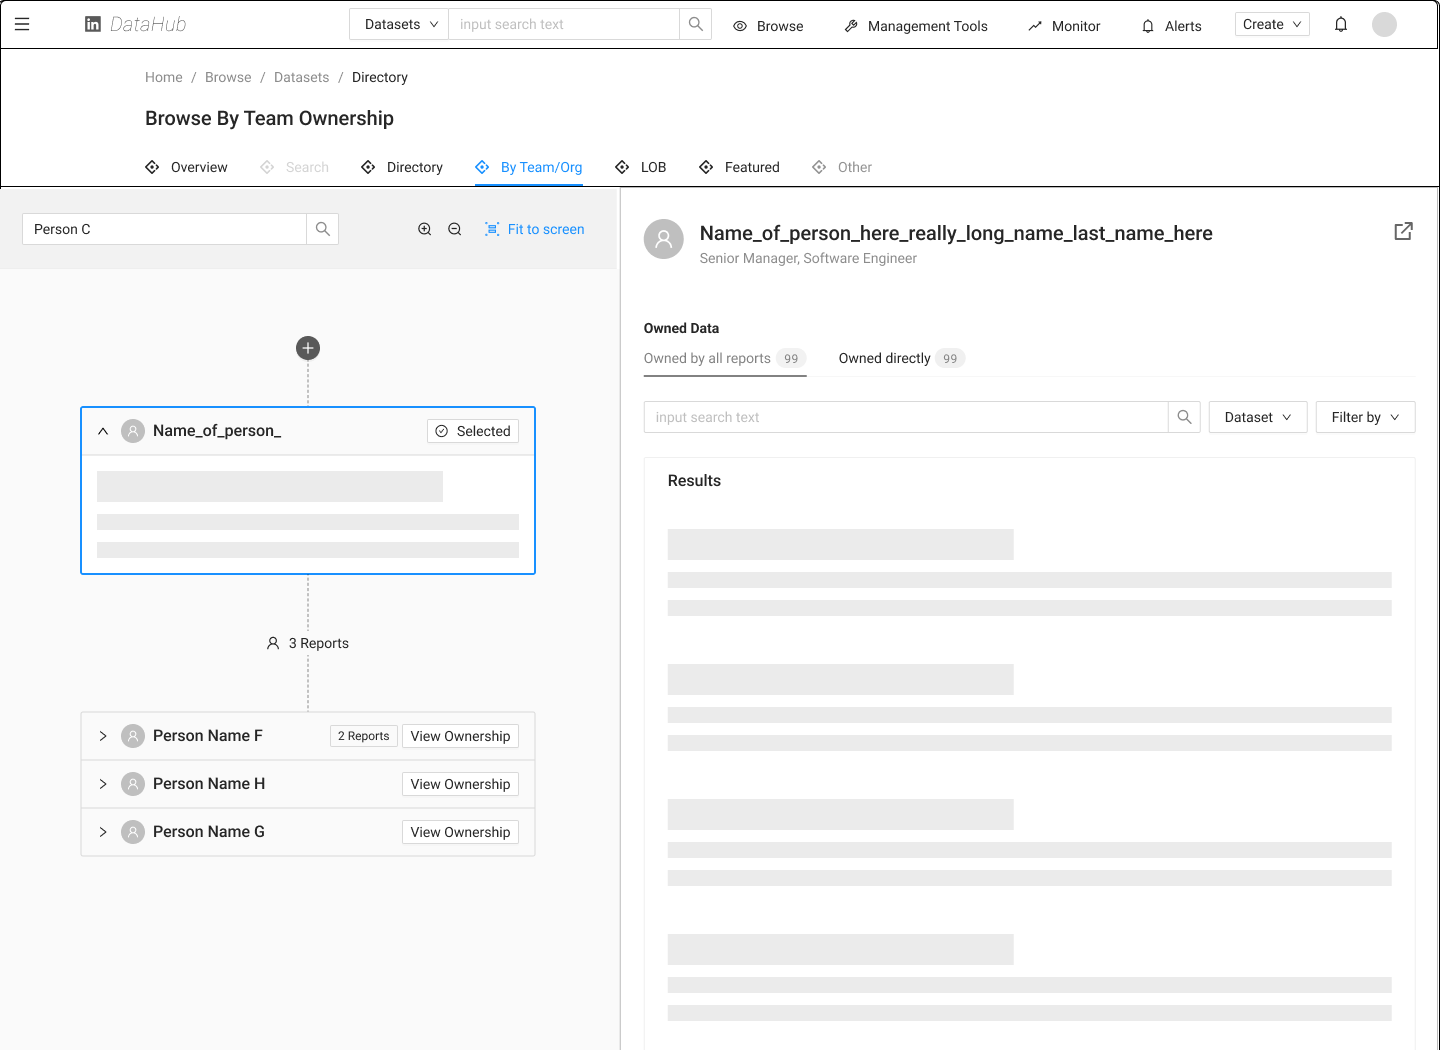The width and height of the screenshot is (1440, 1050).
Task: Click the '3 Reports' label
Action: [319, 643]
